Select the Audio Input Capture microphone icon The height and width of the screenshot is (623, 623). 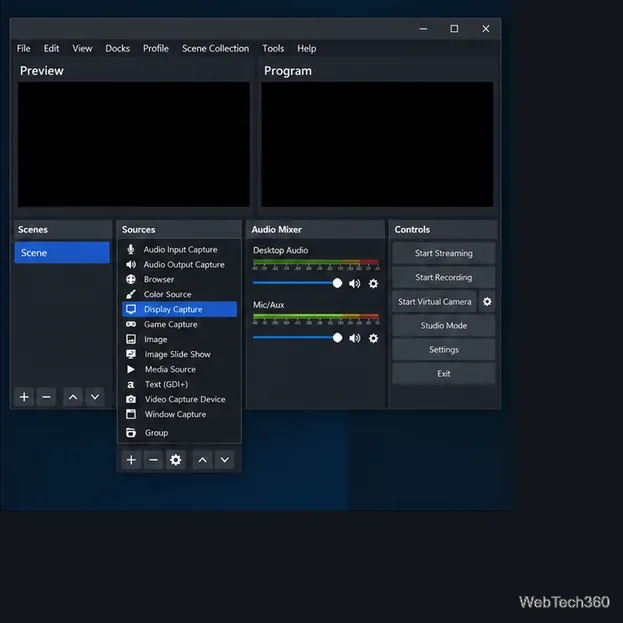pos(131,250)
